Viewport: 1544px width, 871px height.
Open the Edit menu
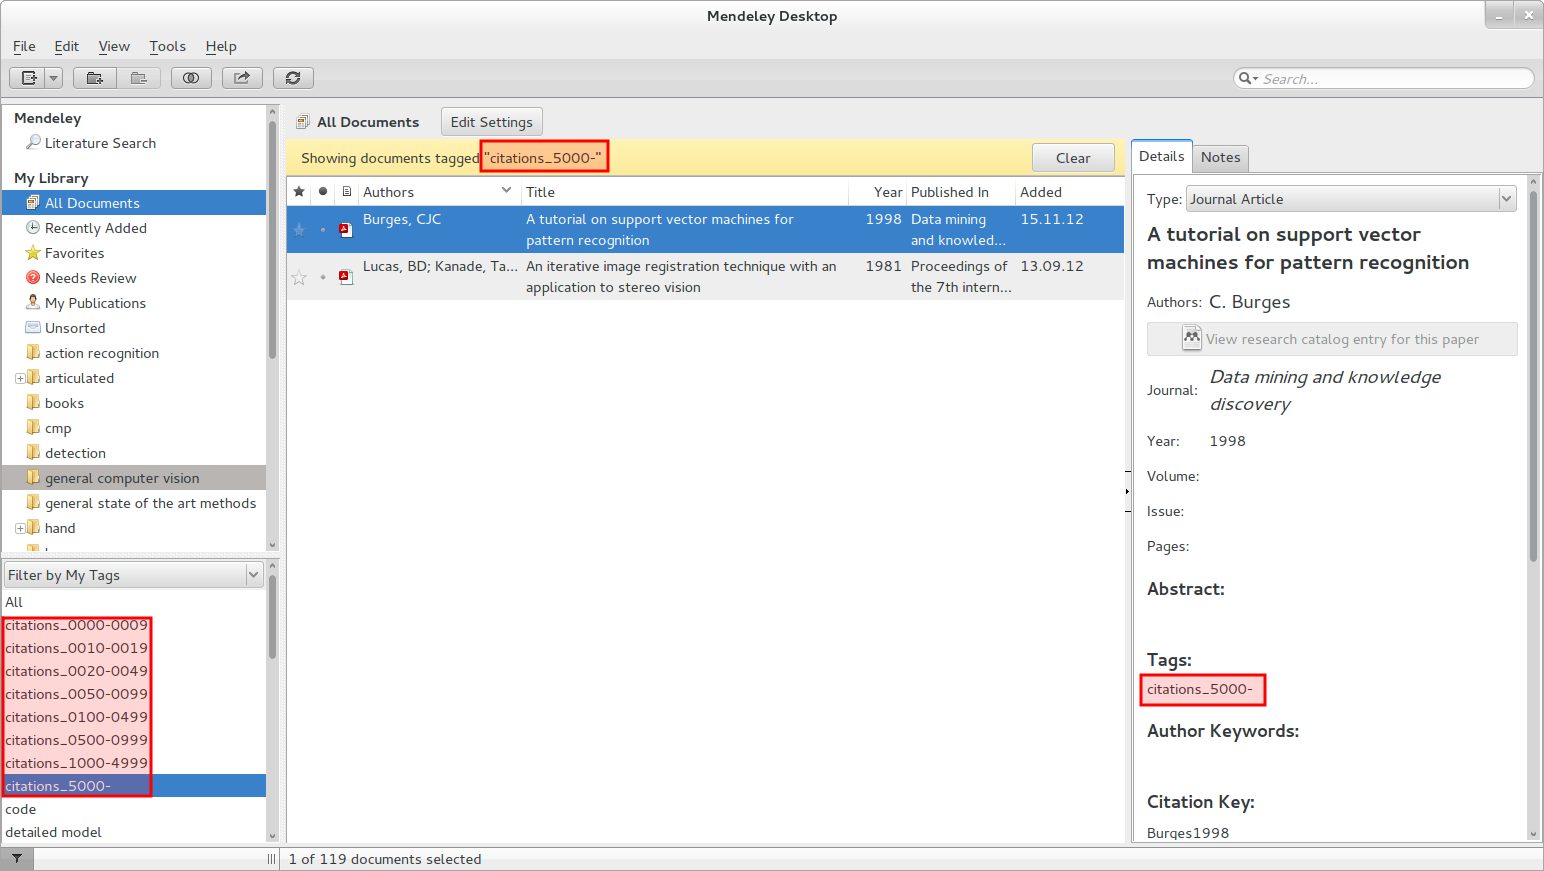click(66, 46)
